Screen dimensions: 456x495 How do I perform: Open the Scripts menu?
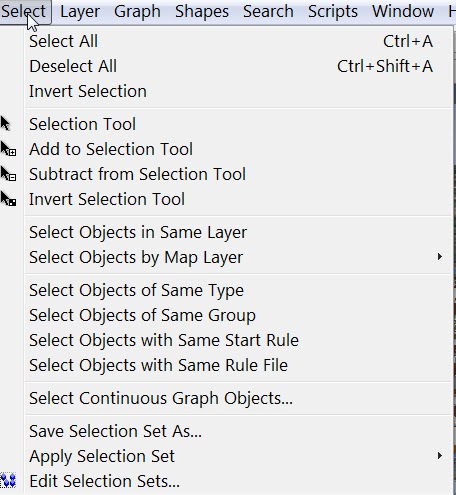[333, 12]
